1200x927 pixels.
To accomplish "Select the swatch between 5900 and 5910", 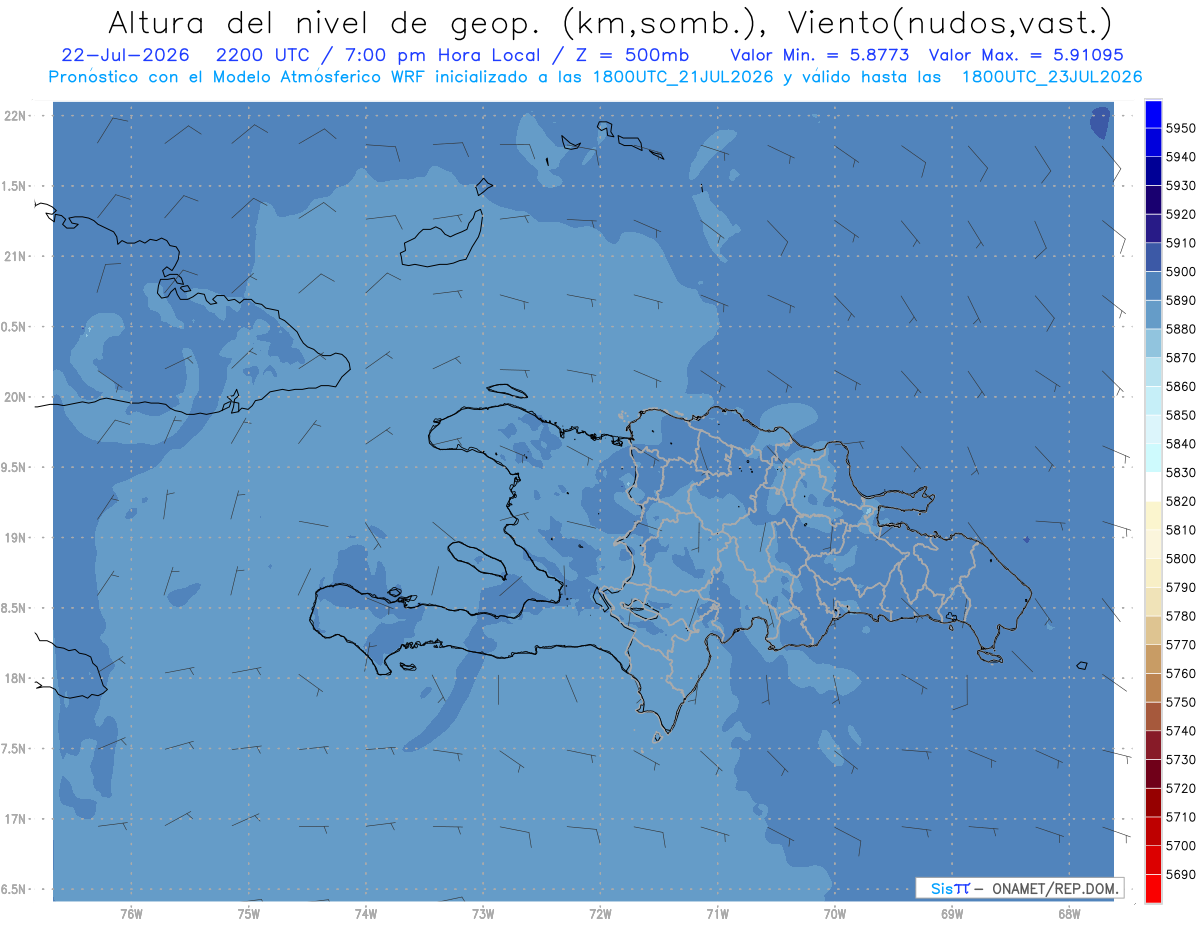I will click(x=1153, y=257).
